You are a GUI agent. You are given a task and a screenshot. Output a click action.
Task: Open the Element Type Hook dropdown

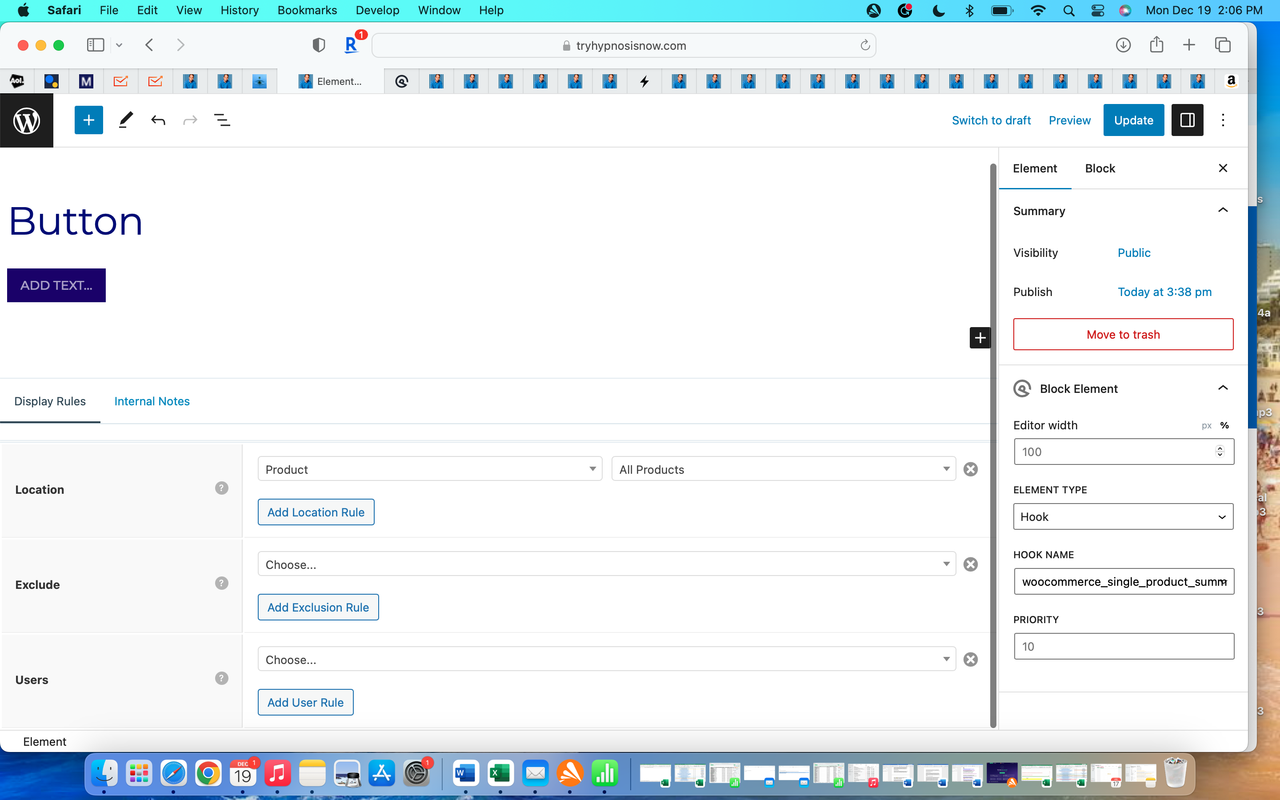pos(1123,516)
